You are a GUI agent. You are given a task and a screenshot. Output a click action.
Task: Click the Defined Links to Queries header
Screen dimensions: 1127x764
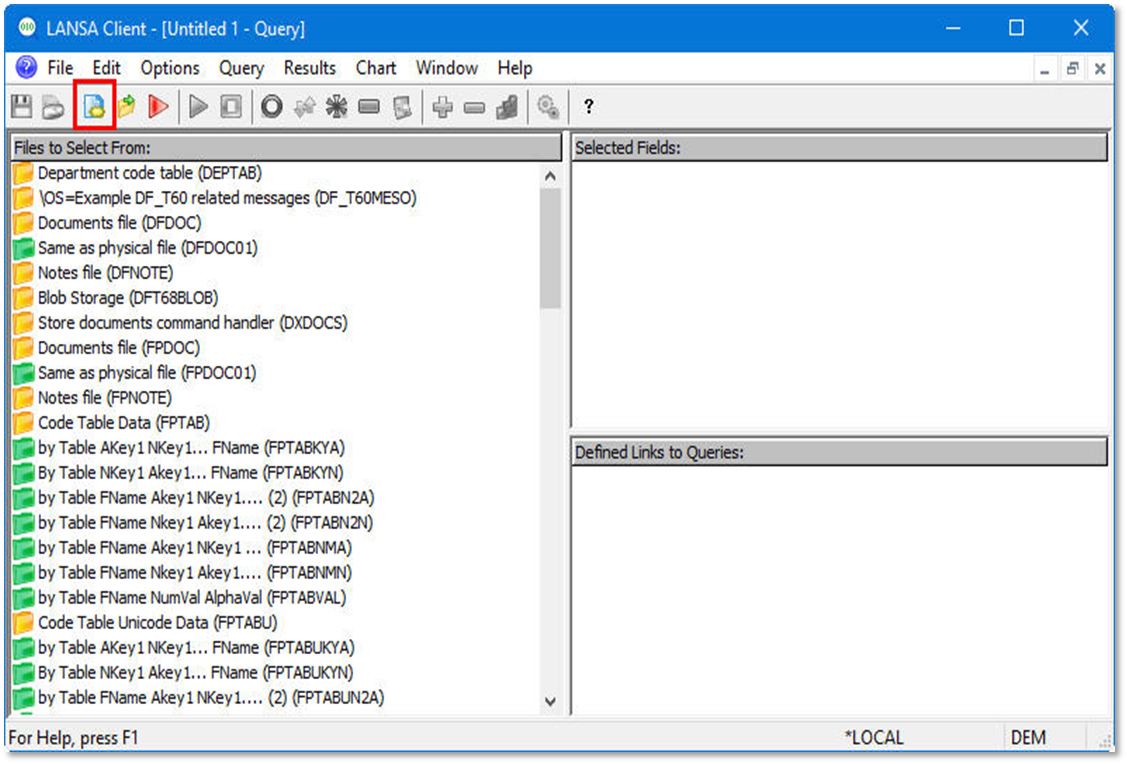coord(840,453)
